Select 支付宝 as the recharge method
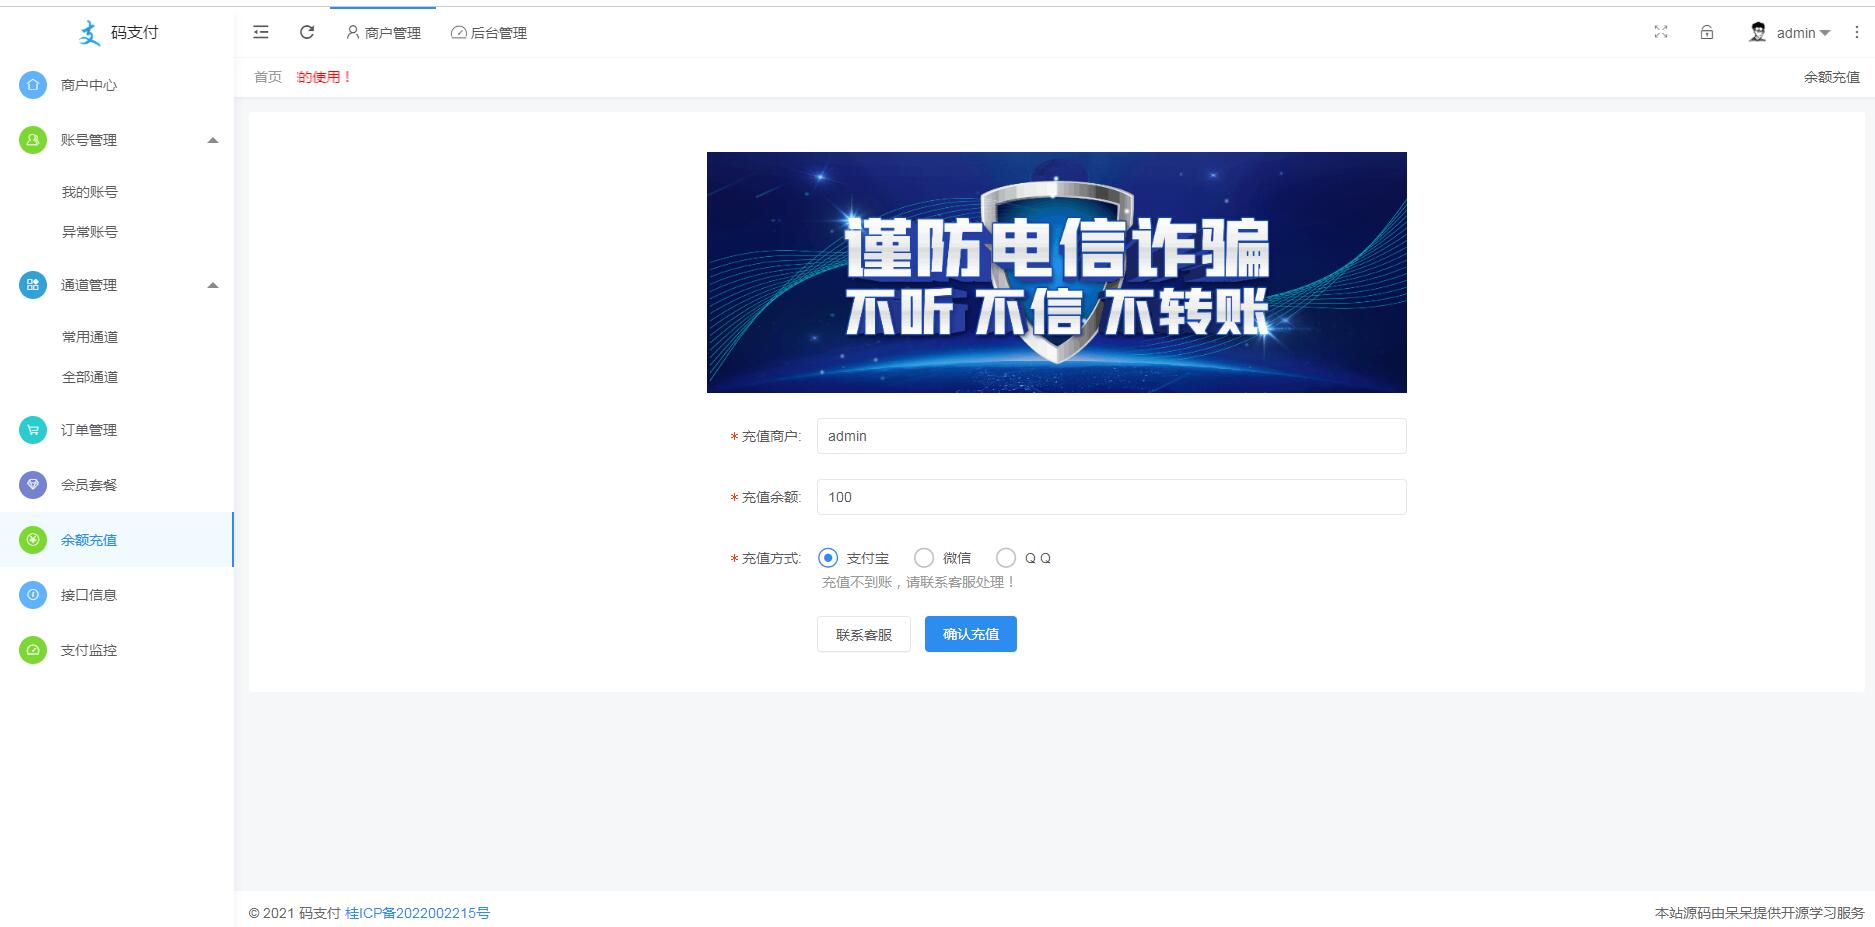This screenshot has height=927, width=1875. coord(828,558)
